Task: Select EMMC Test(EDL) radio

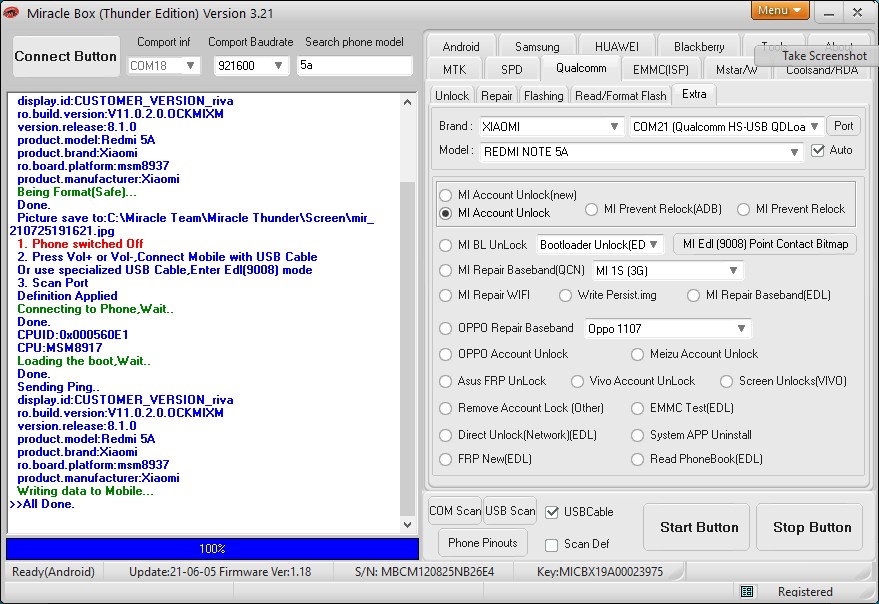Action: (637, 408)
